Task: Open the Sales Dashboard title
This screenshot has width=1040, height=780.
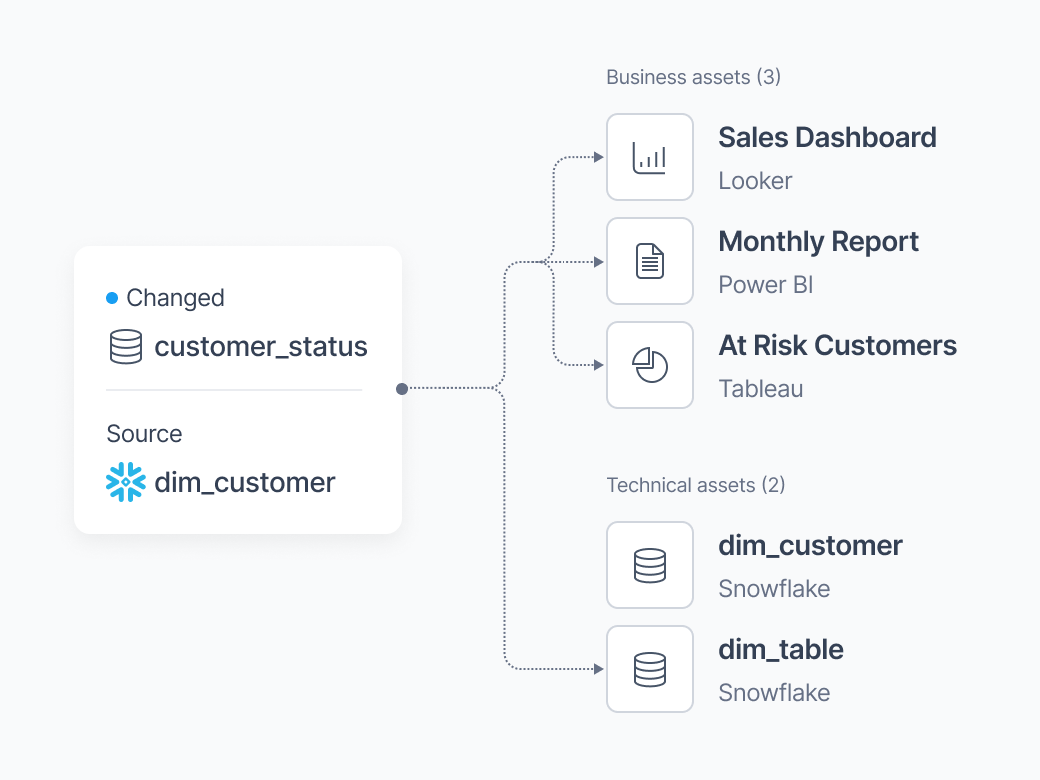Action: click(x=827, y=138)
